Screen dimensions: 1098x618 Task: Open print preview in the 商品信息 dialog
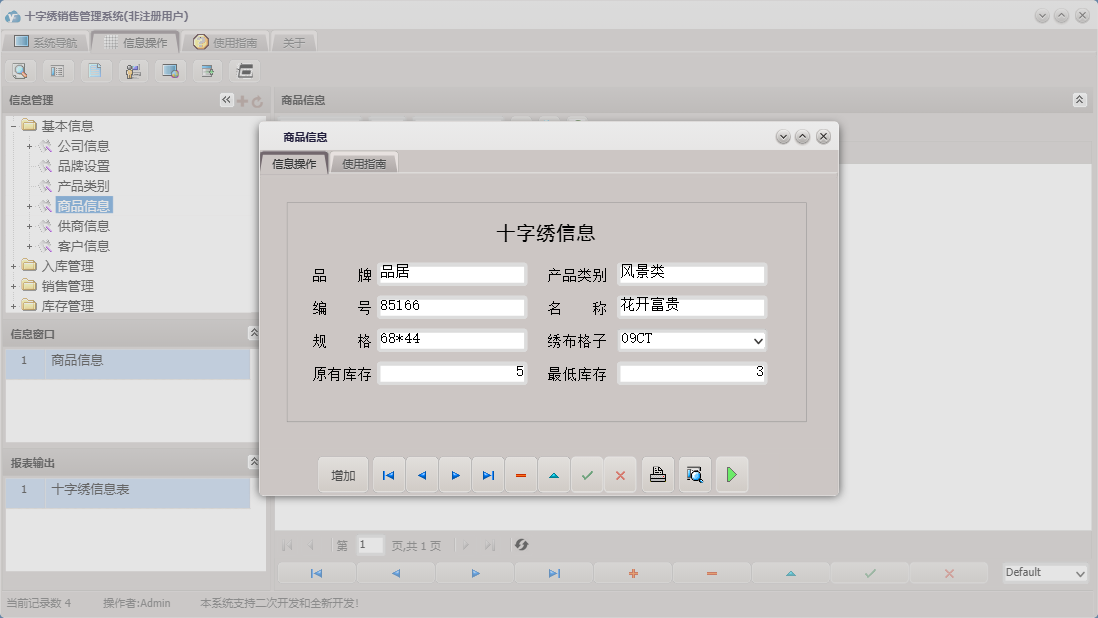695,475
